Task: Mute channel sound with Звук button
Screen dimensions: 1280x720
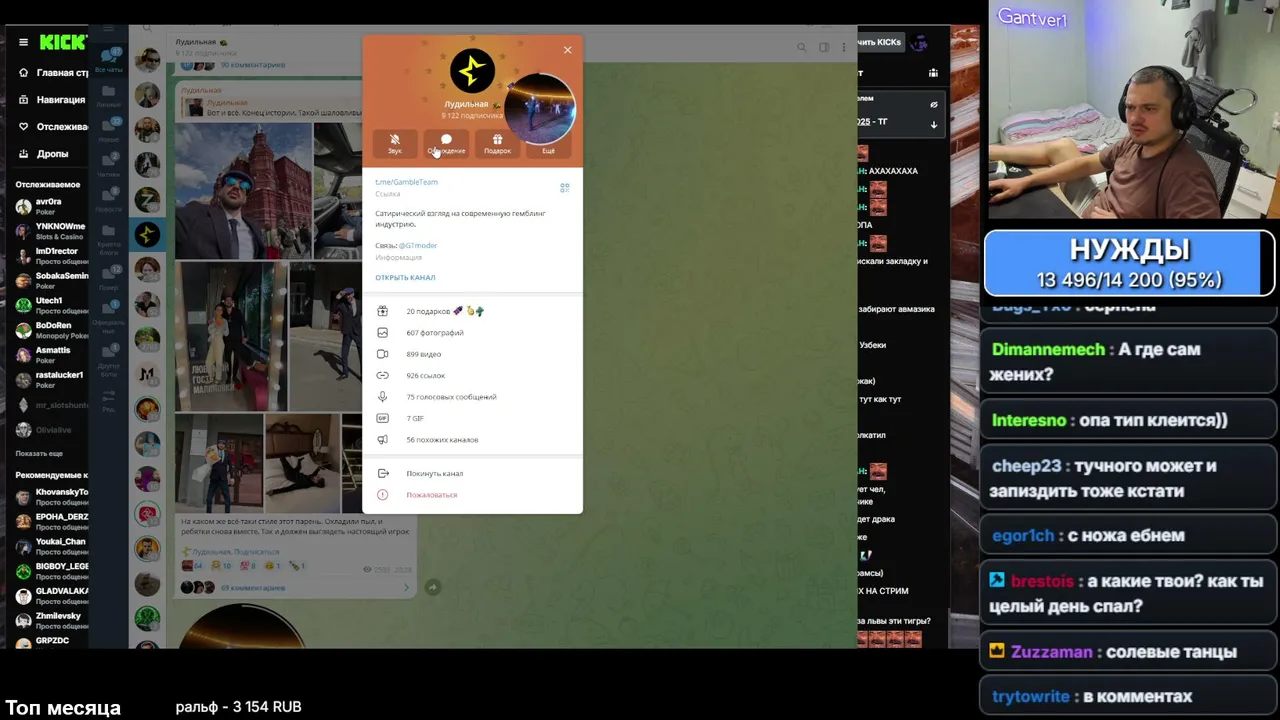Action: (x=395, y=144)
